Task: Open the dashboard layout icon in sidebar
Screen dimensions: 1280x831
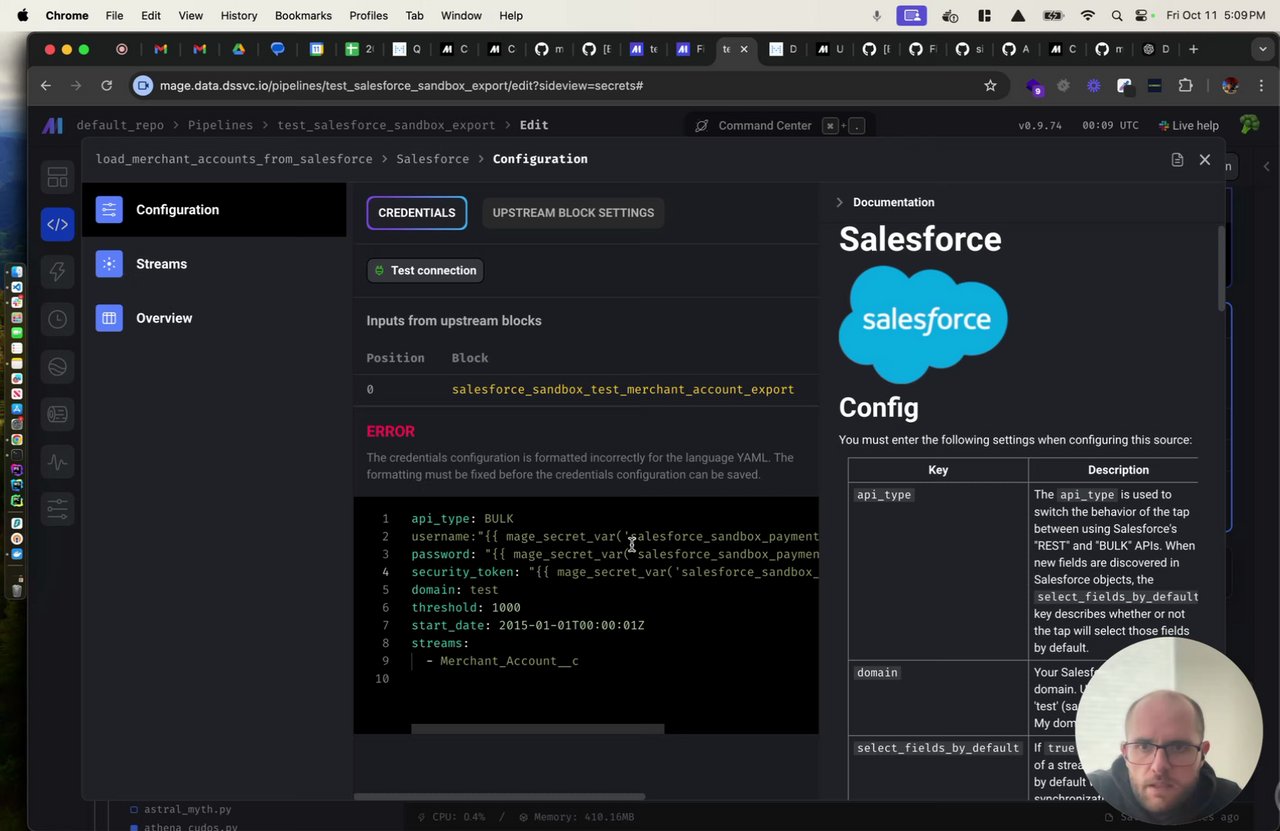Action: point(57,178)
